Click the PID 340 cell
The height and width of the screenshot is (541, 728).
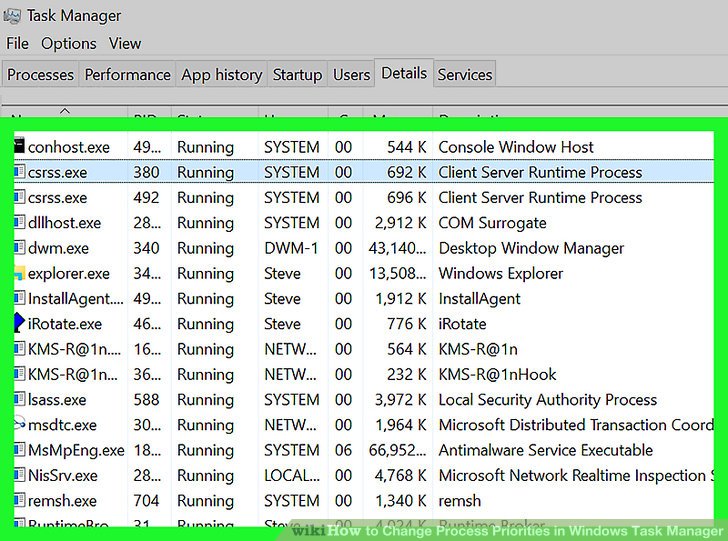[x=146, y=248]
